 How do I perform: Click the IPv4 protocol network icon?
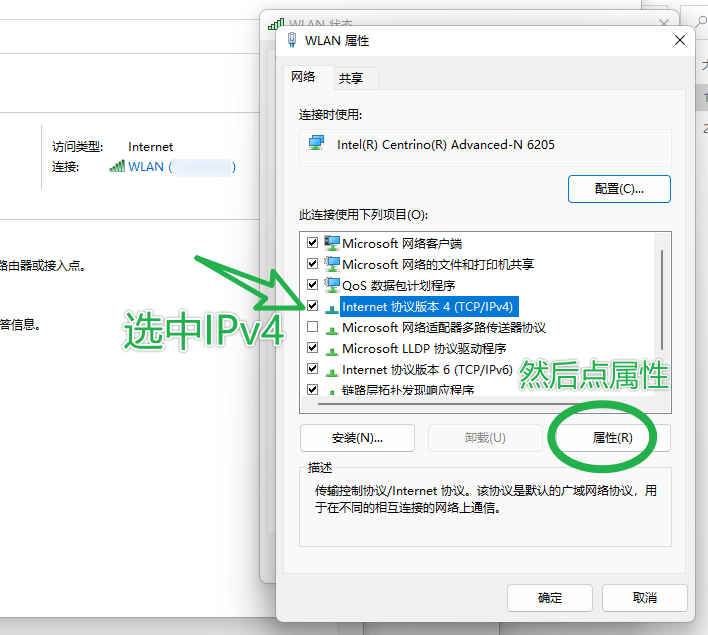tap(332, 309)
